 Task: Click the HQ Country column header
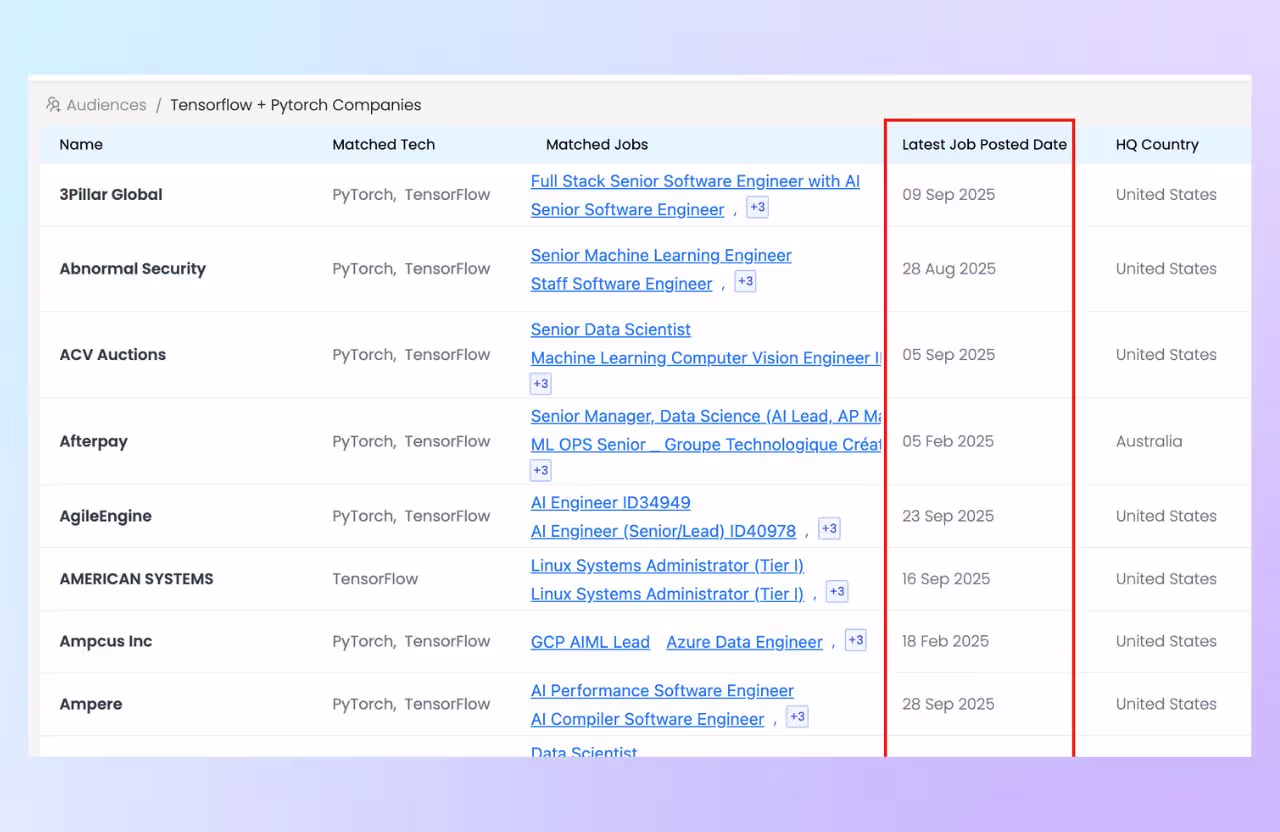(x=1157, y=145)
